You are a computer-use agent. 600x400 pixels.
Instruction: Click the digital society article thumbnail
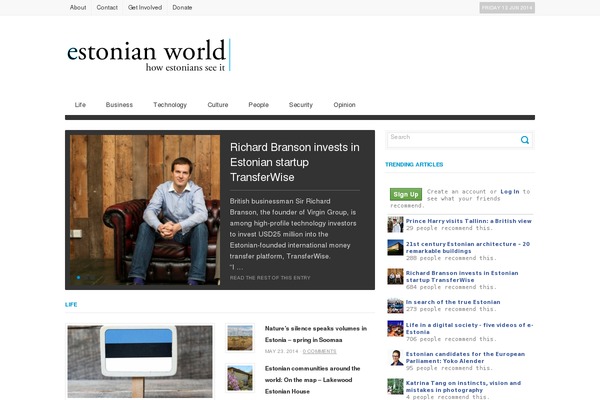pos(395,328)
